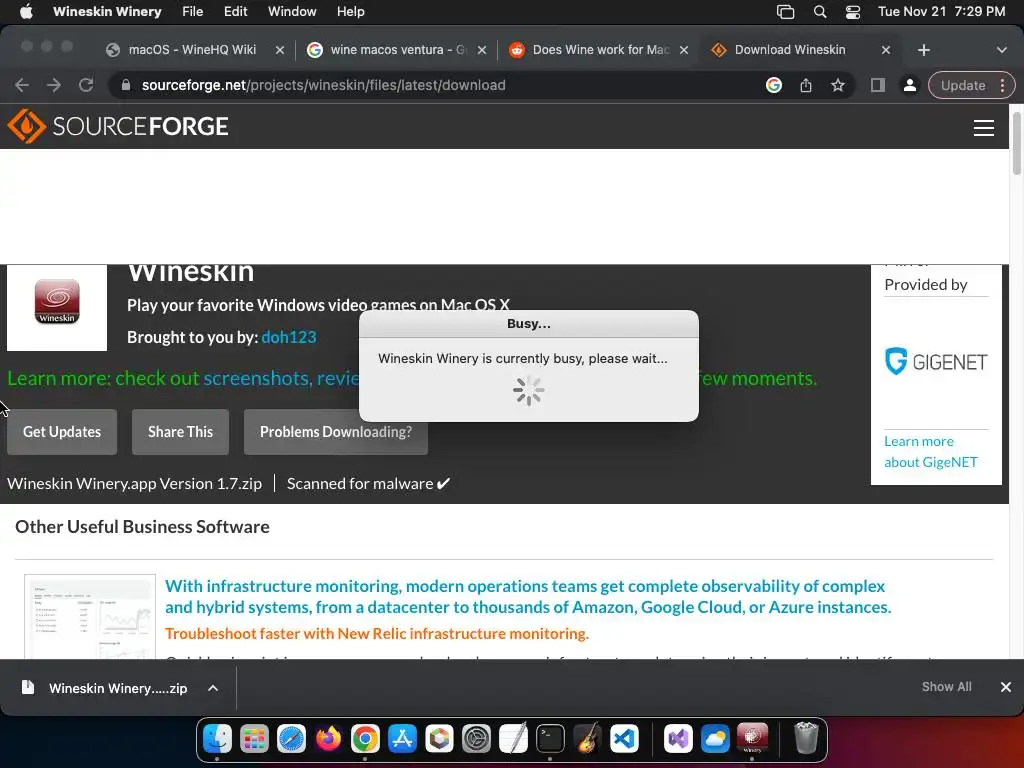Switch to wine macos ventura tab
The height and width of the screenshot is (768, 1024).
398,50
